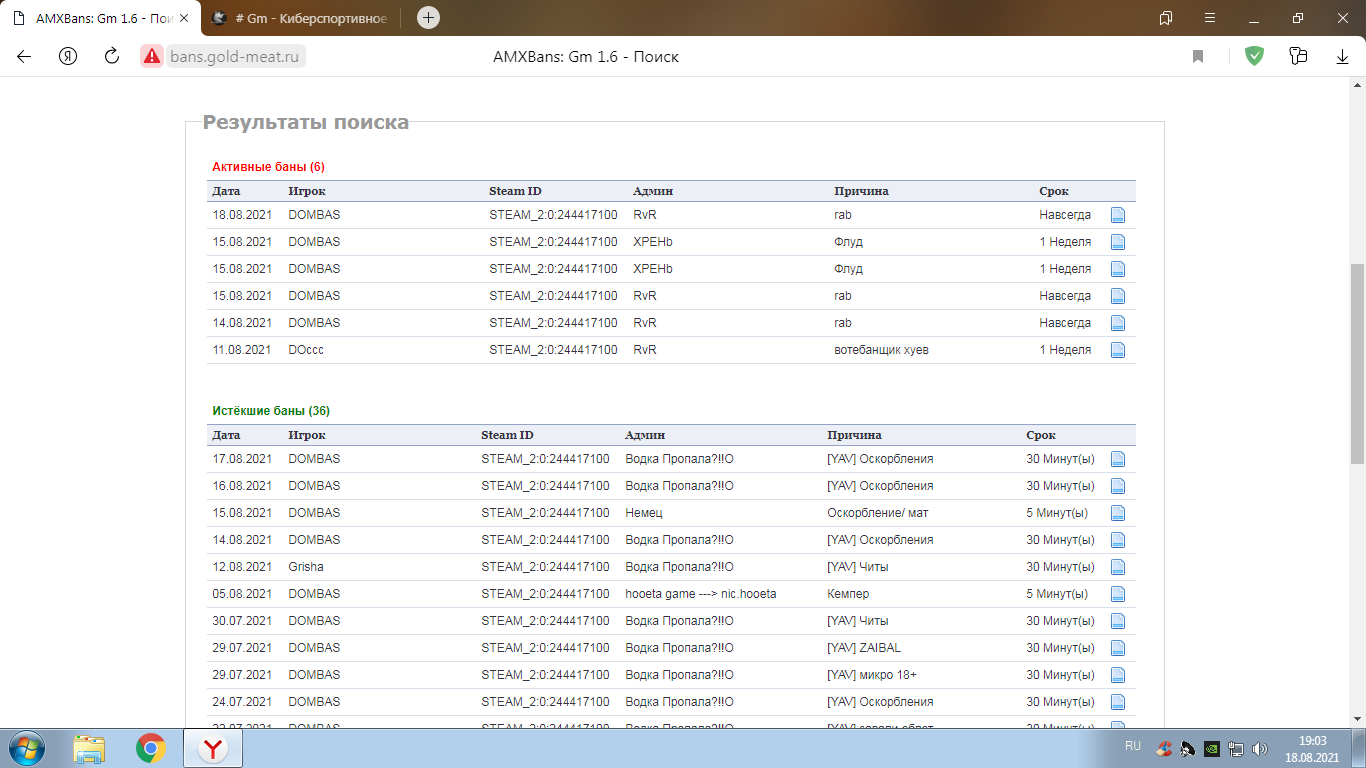Open the Yandex home button

coord(68,57)
